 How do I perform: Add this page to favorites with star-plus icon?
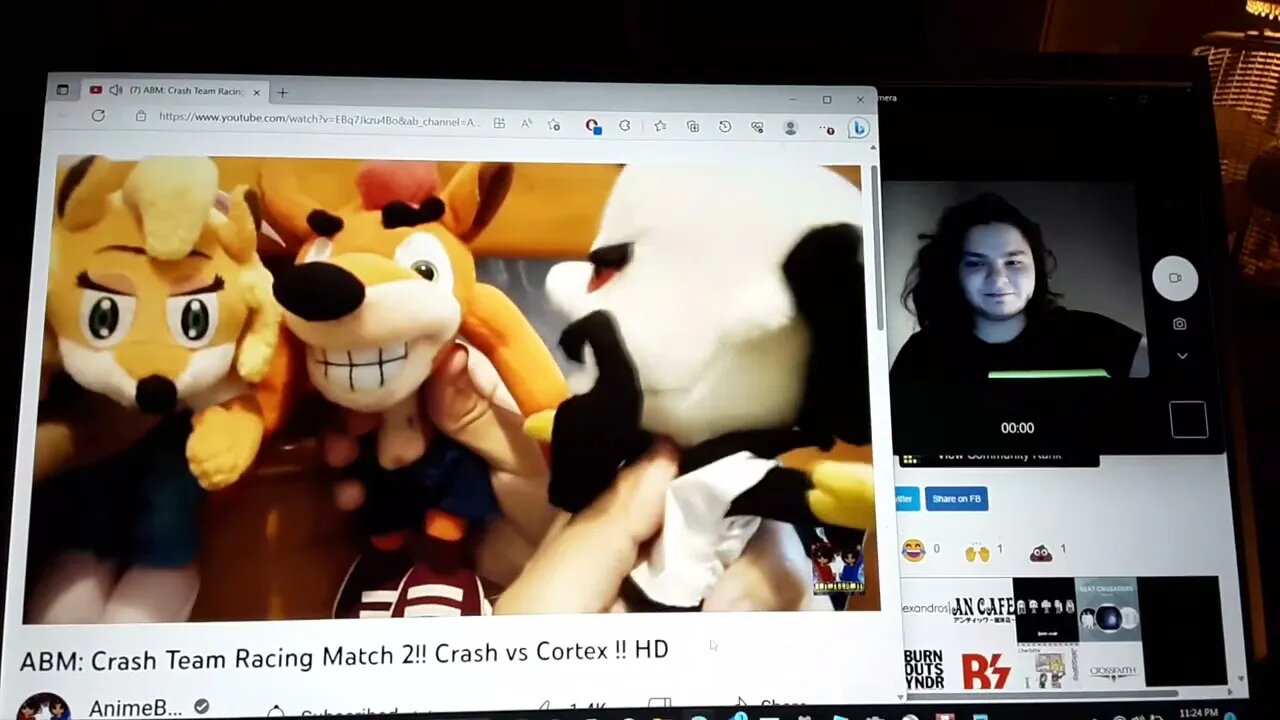click(554, 125)
